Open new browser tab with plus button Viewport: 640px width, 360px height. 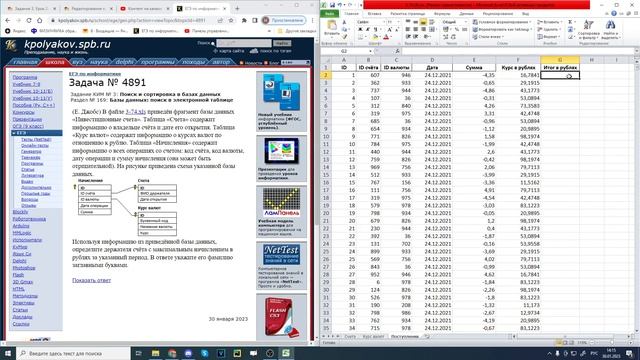pyautogui.click(x=237, y=8)
